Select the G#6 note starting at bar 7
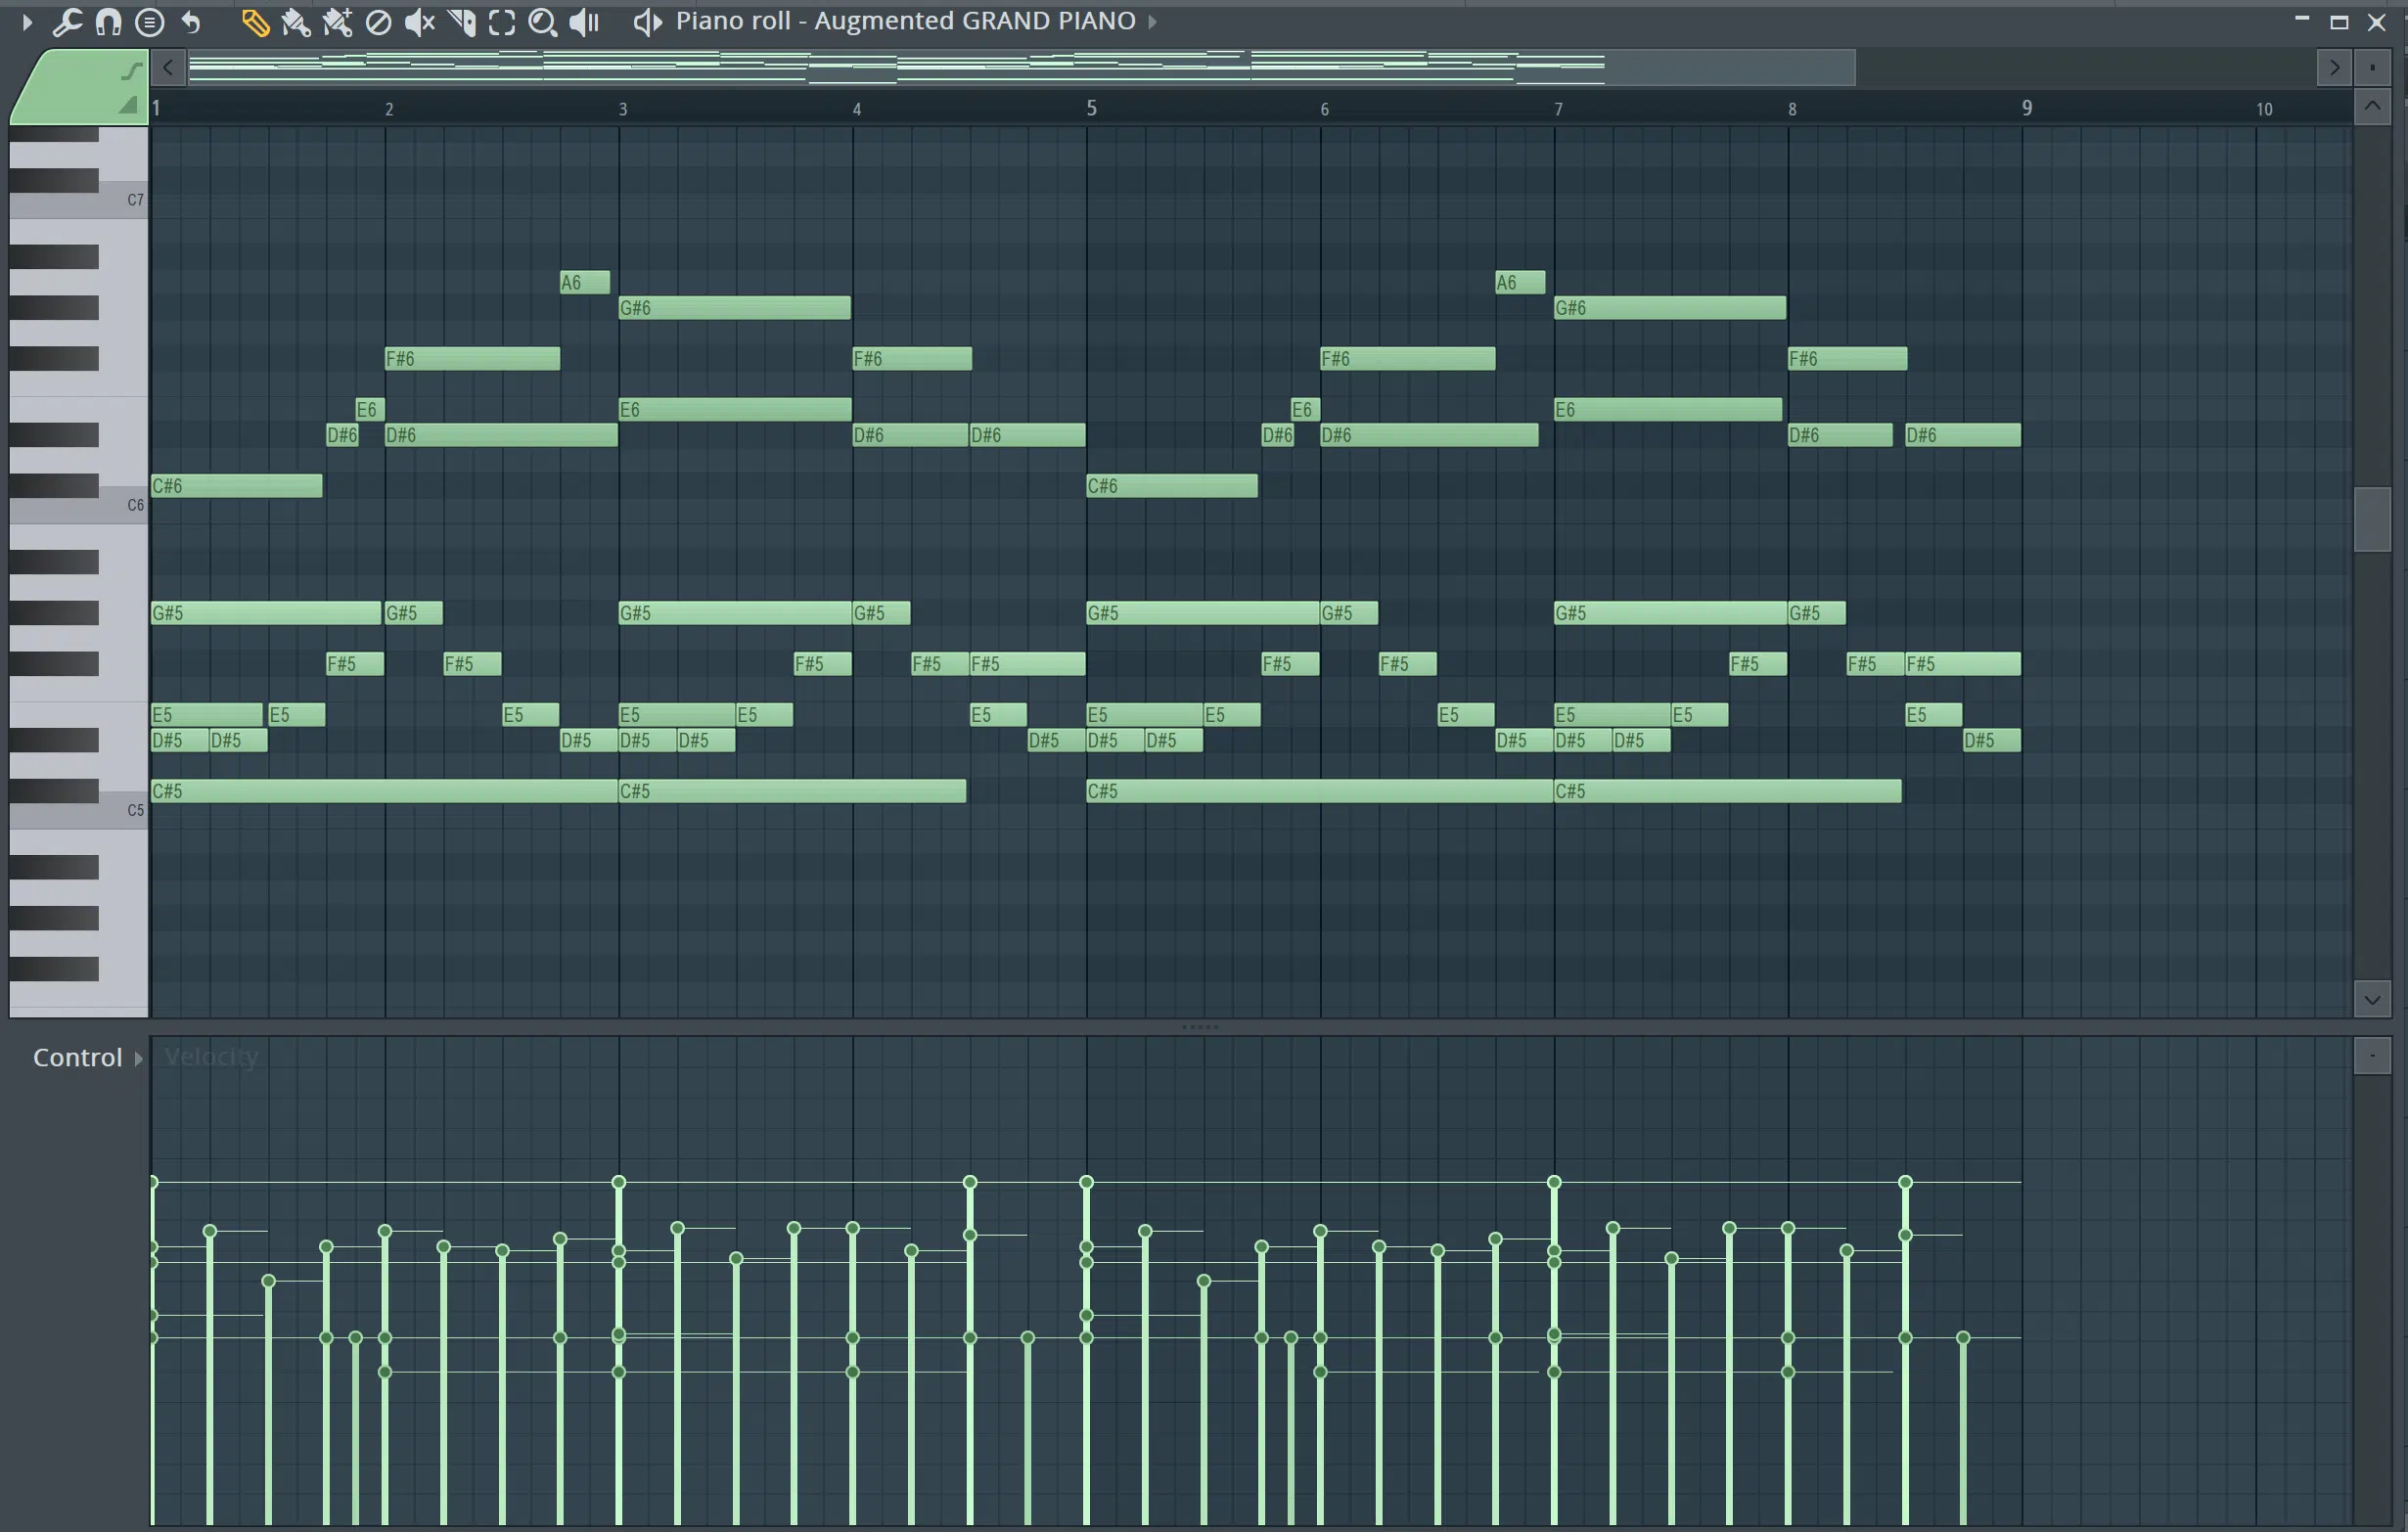The width and height of the screenshot is (2408, 1532). coord(1670,308)
